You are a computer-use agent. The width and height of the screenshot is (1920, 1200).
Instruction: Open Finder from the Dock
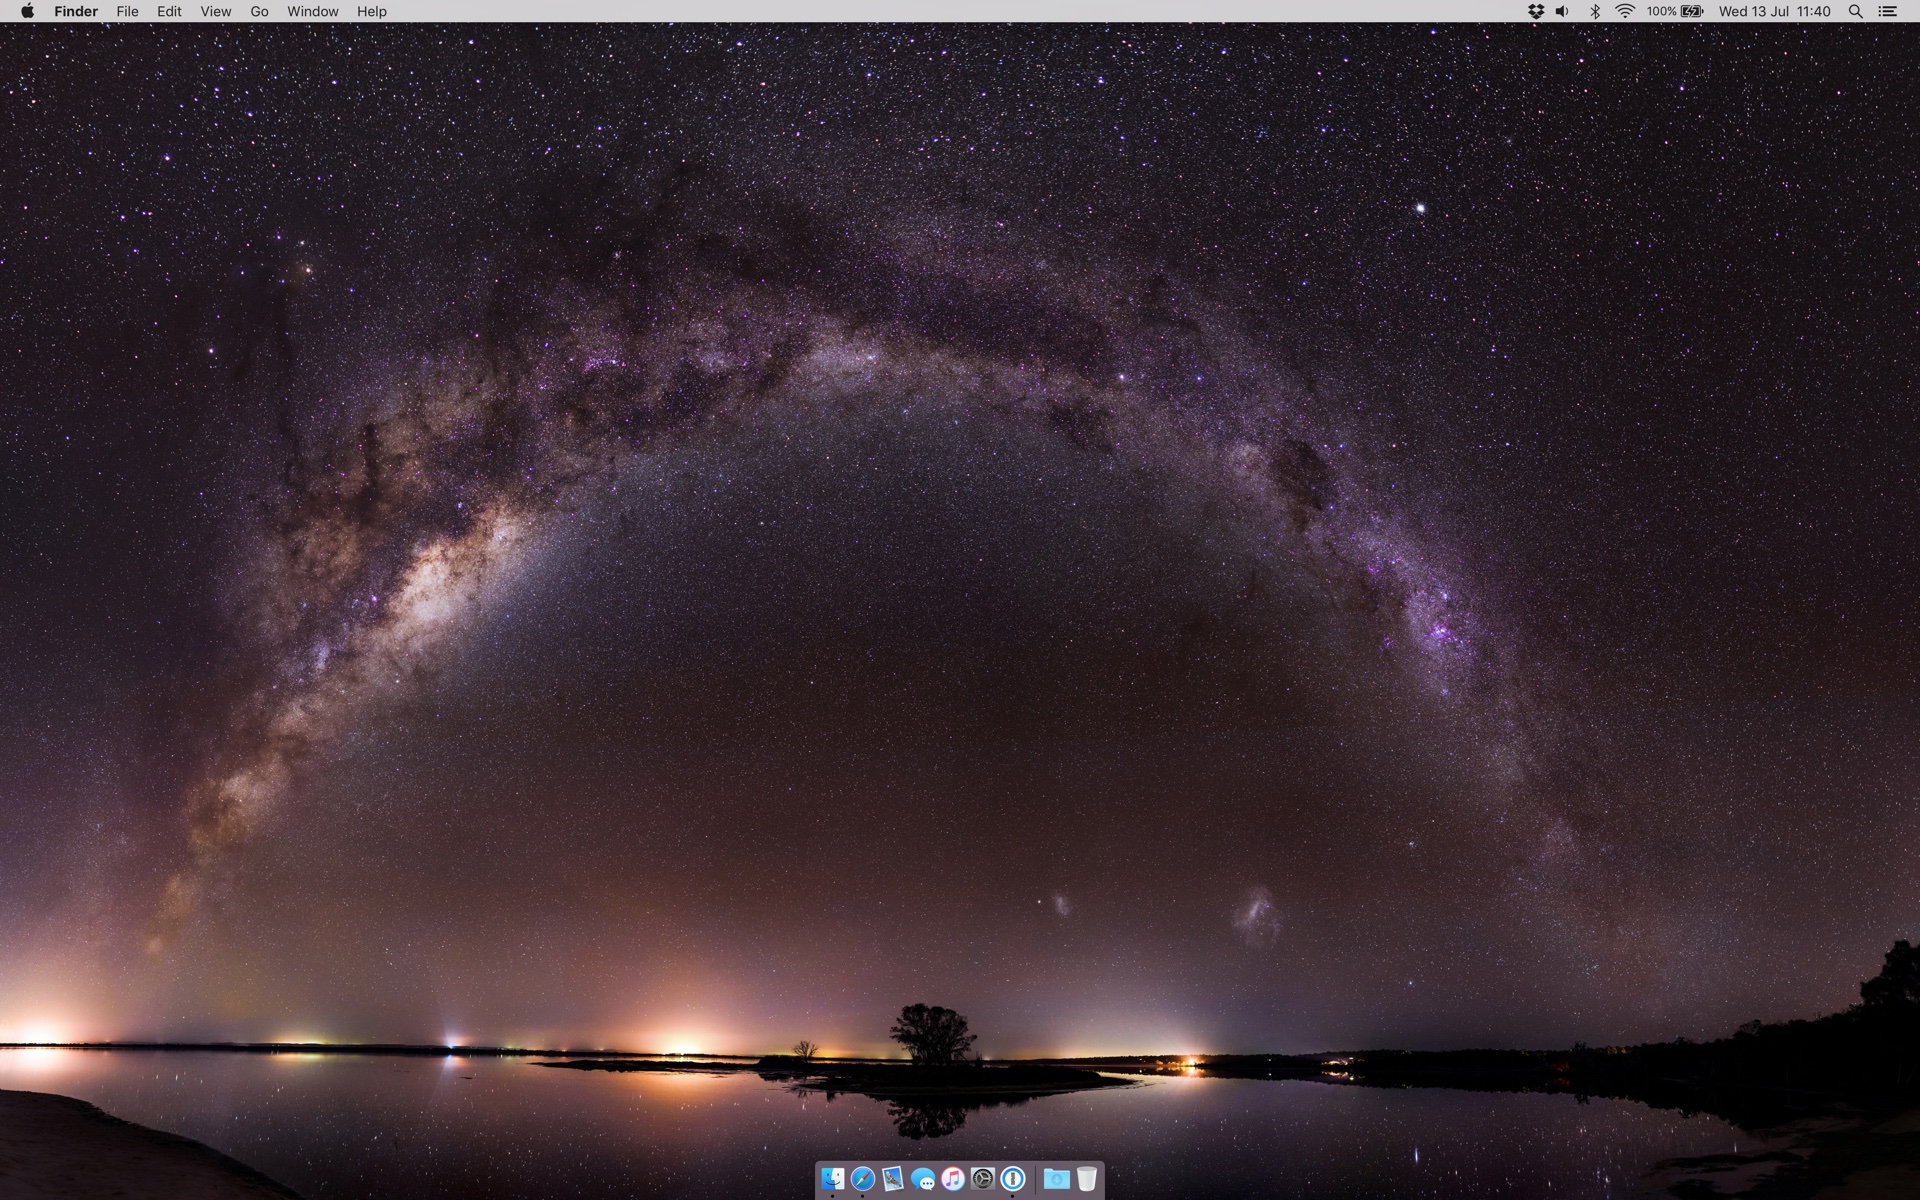click(x=832, y=1179)
